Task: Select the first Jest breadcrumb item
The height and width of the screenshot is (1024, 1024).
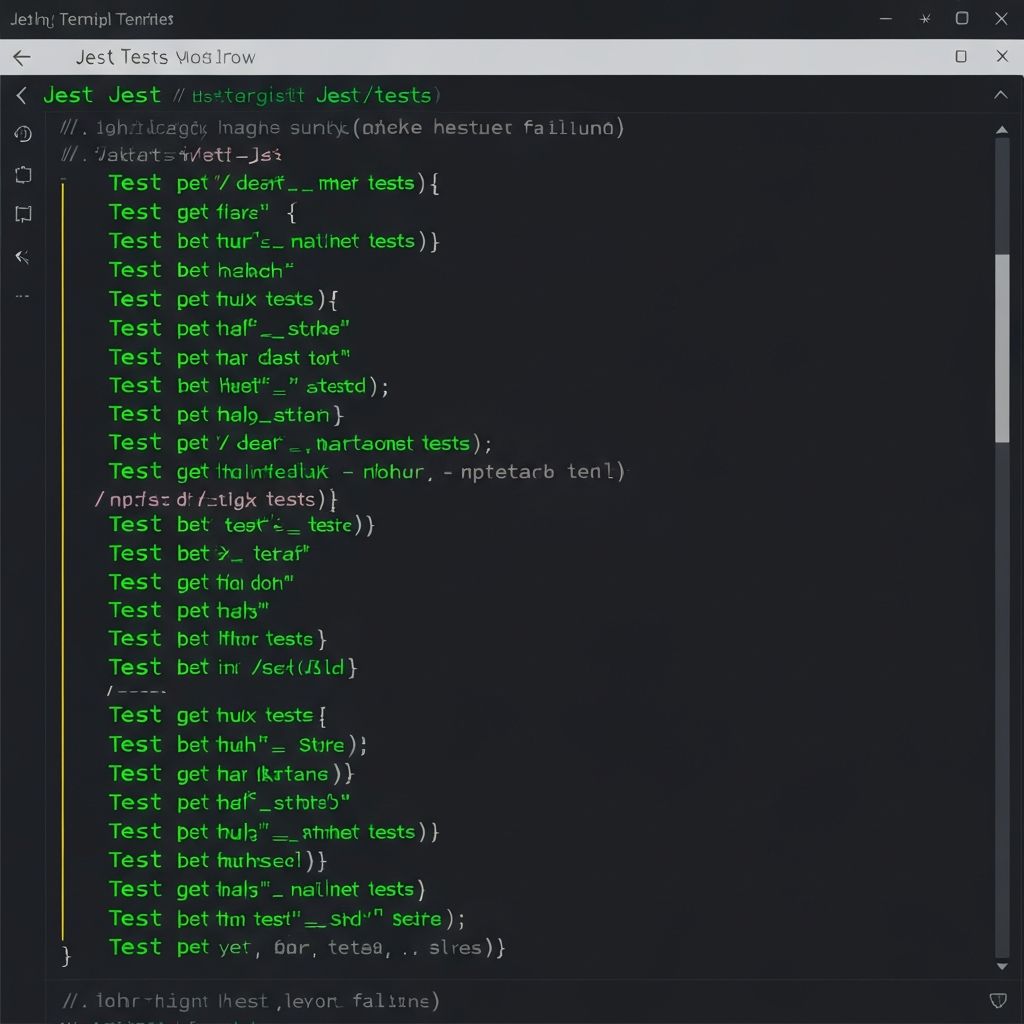Action: tap(68, 96)
